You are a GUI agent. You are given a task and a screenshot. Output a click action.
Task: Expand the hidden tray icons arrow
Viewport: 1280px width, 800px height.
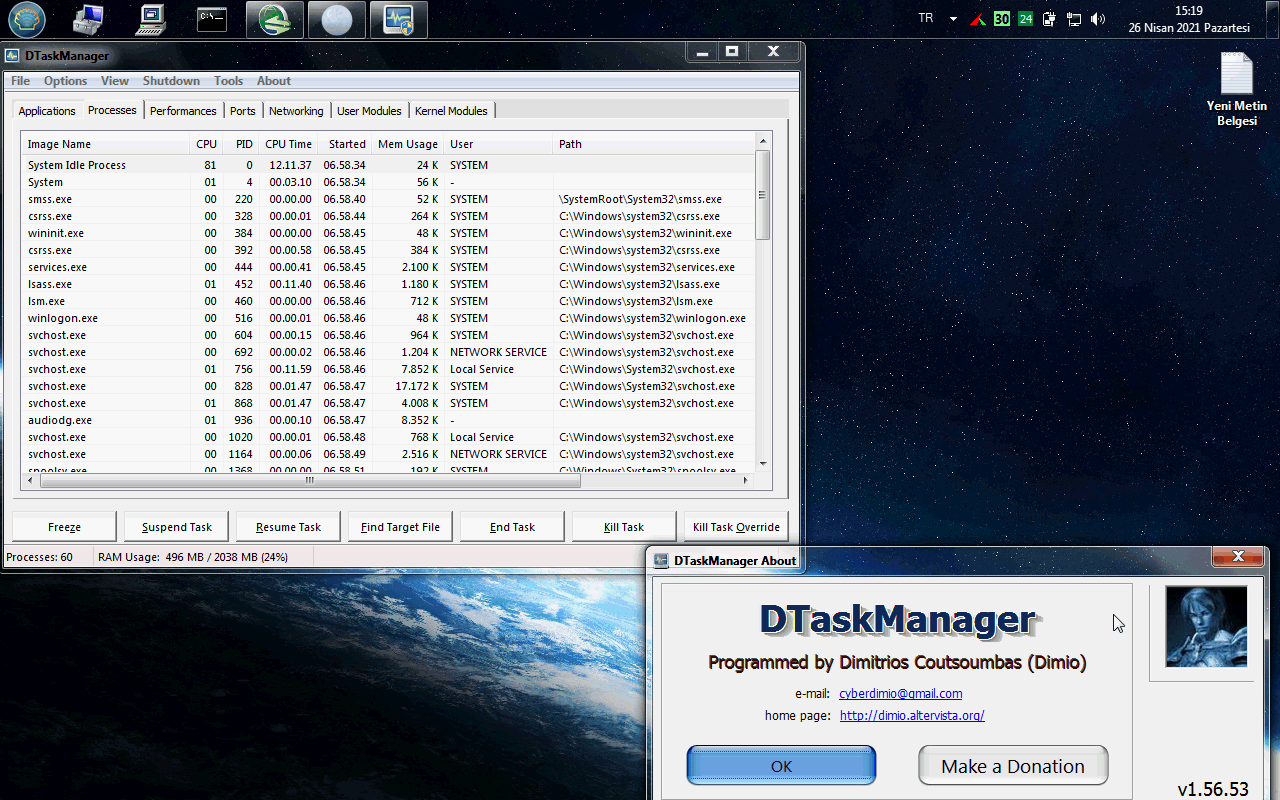click(953, 19)
